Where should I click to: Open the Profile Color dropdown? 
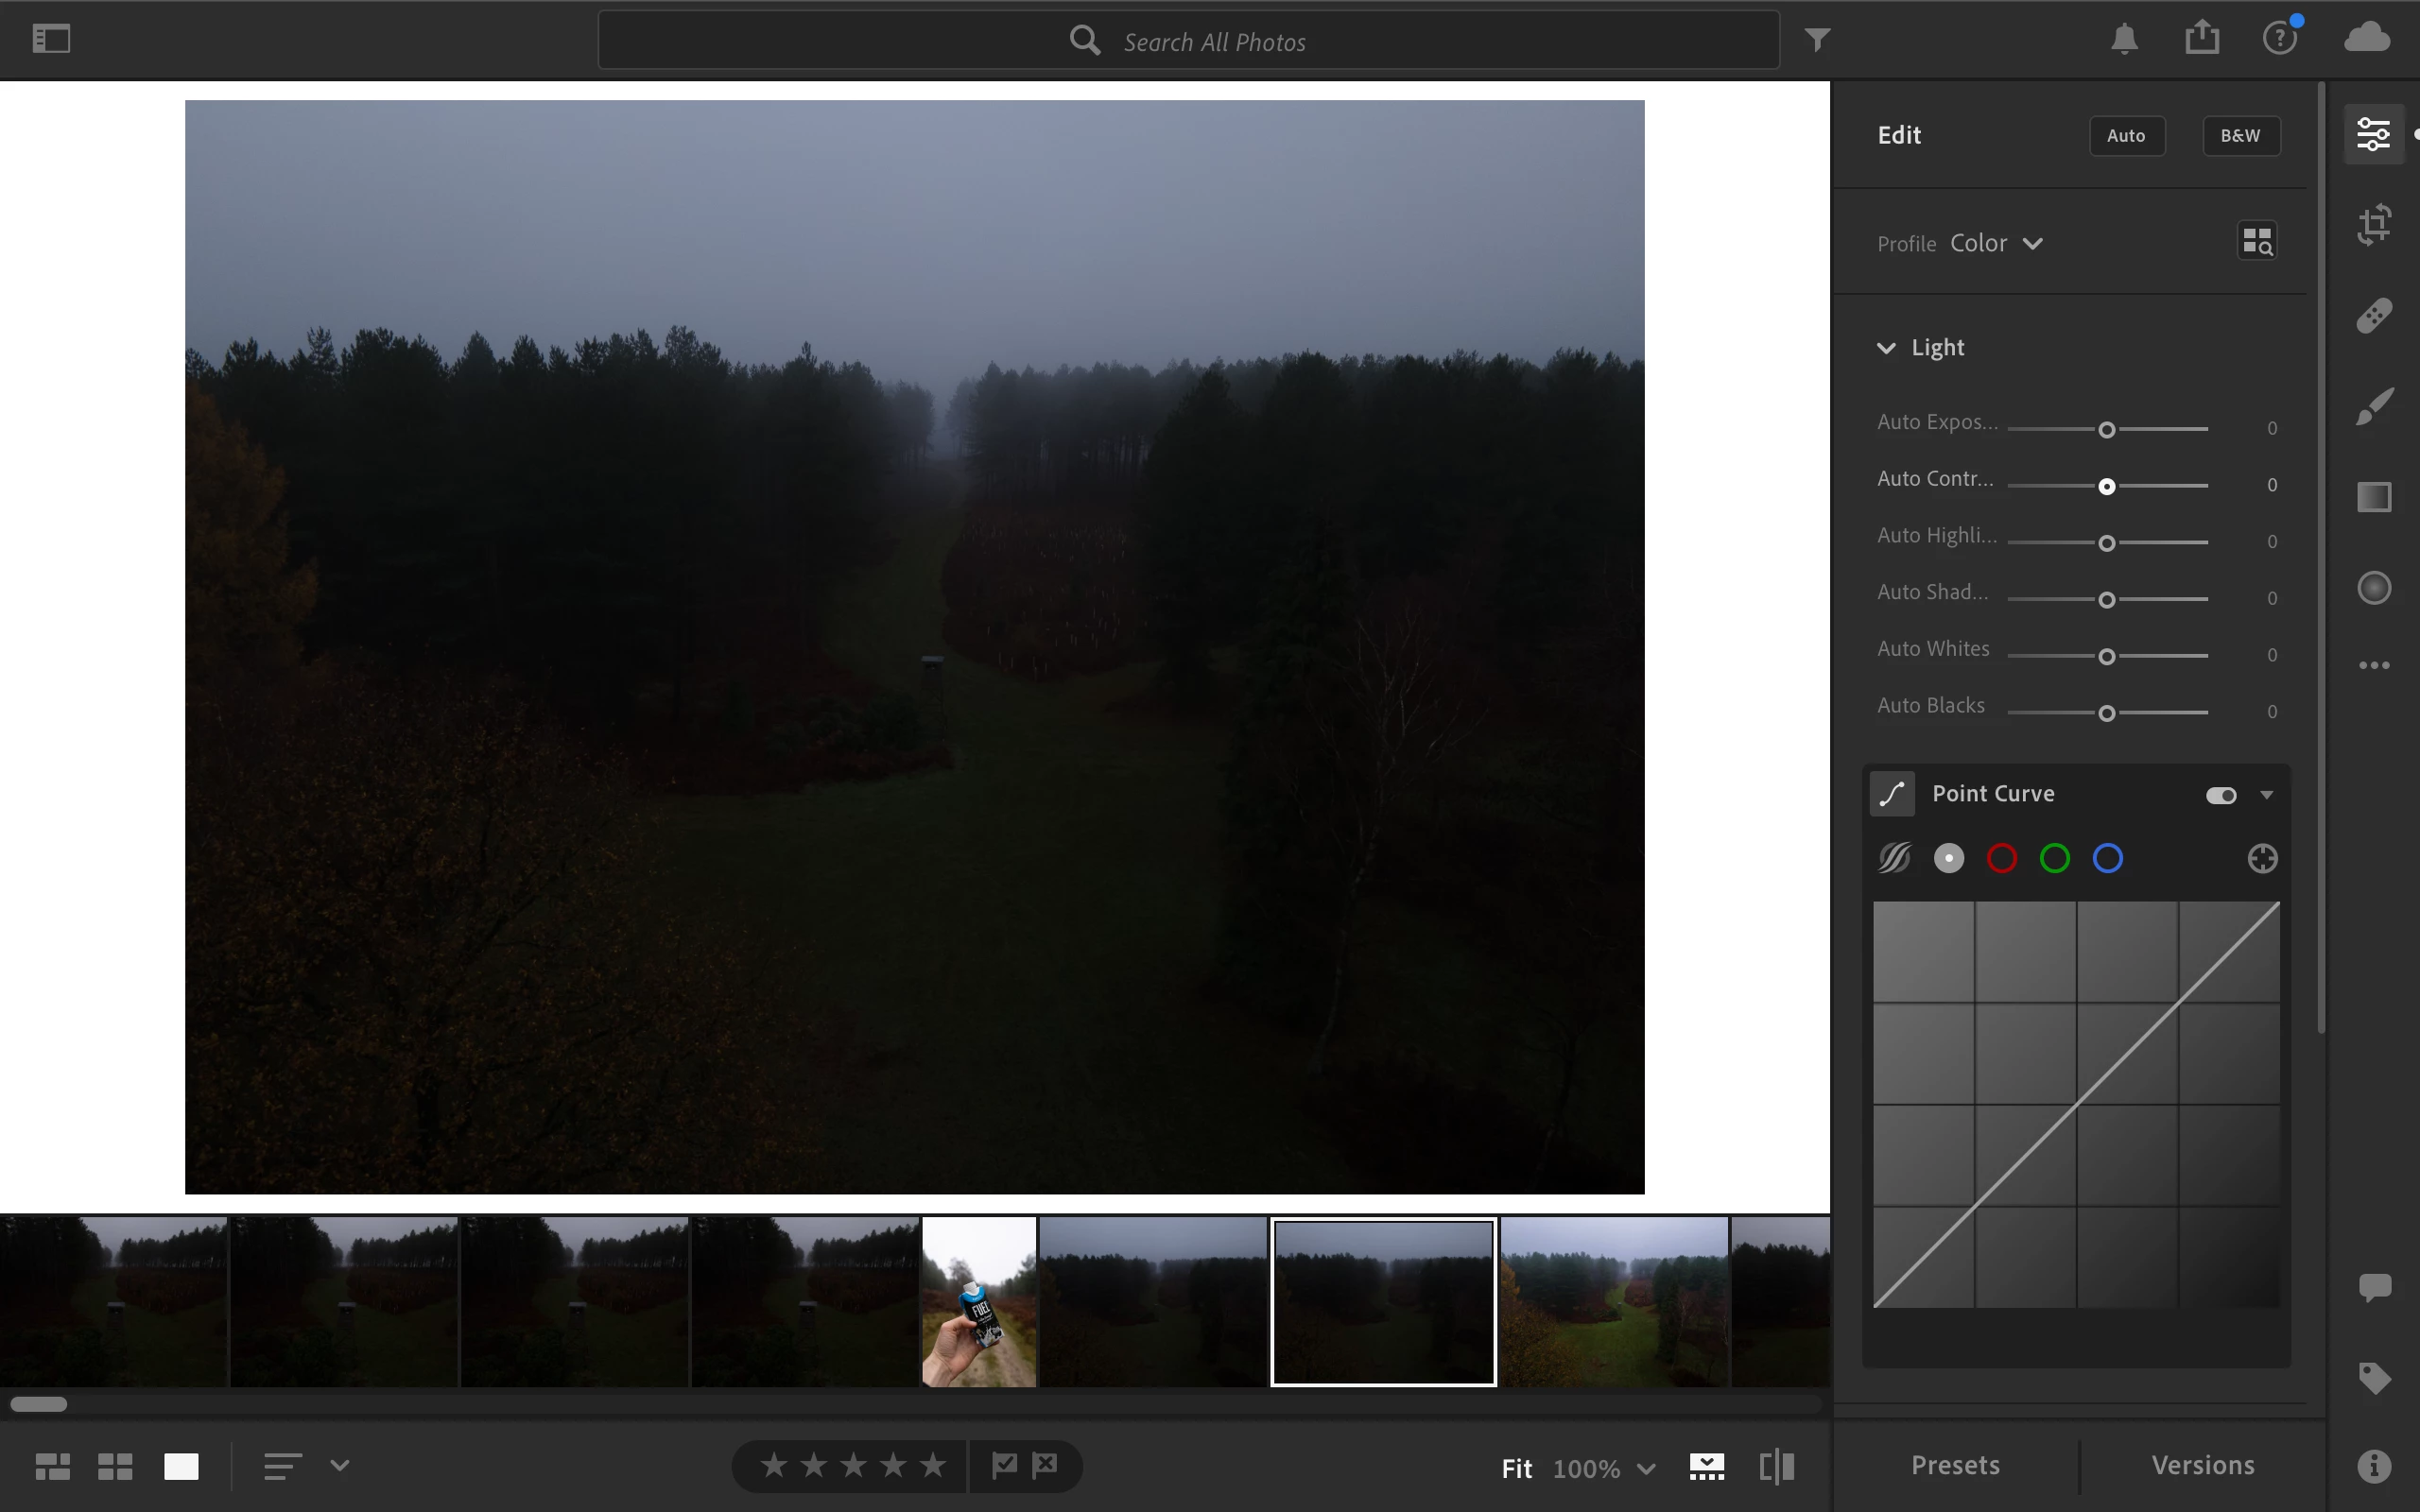(1995, 243)
